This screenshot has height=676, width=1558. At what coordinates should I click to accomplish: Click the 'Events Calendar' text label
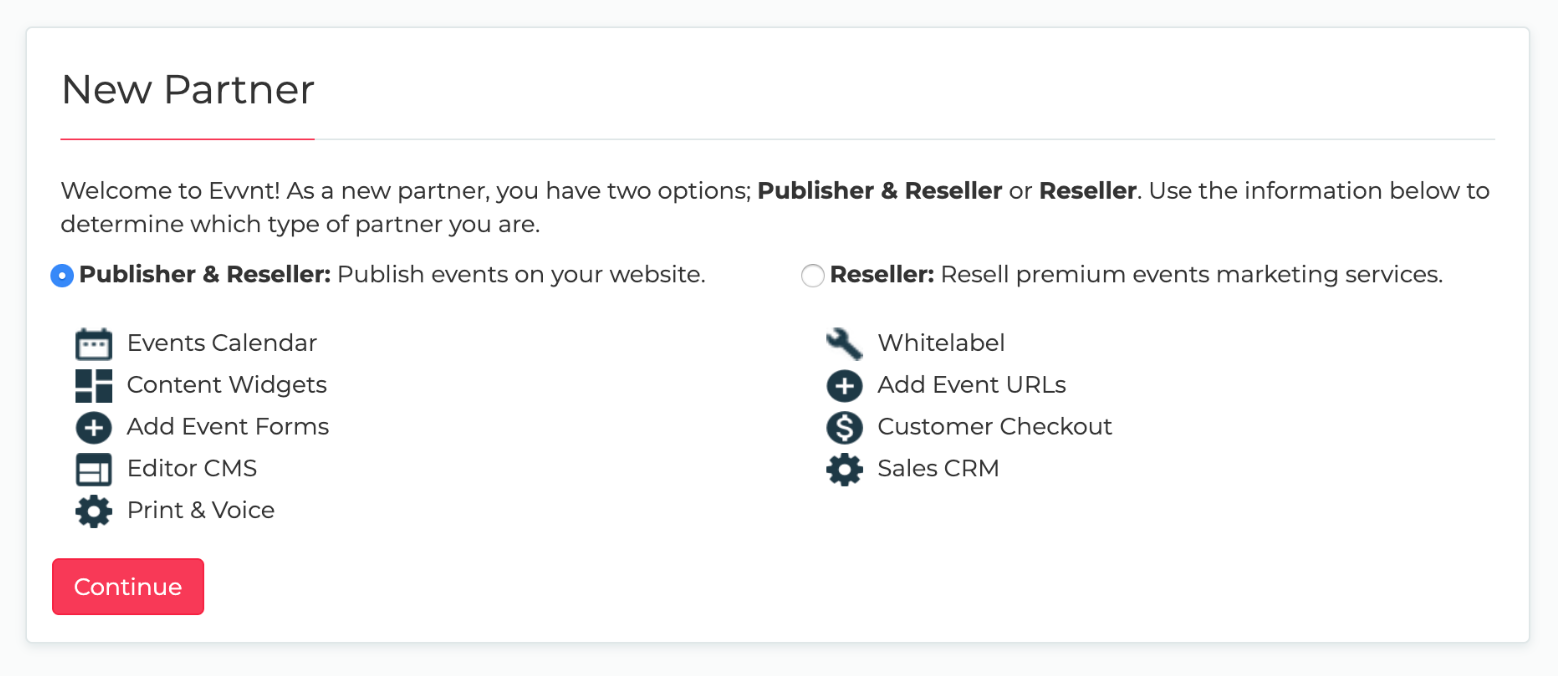coord(222,343)
